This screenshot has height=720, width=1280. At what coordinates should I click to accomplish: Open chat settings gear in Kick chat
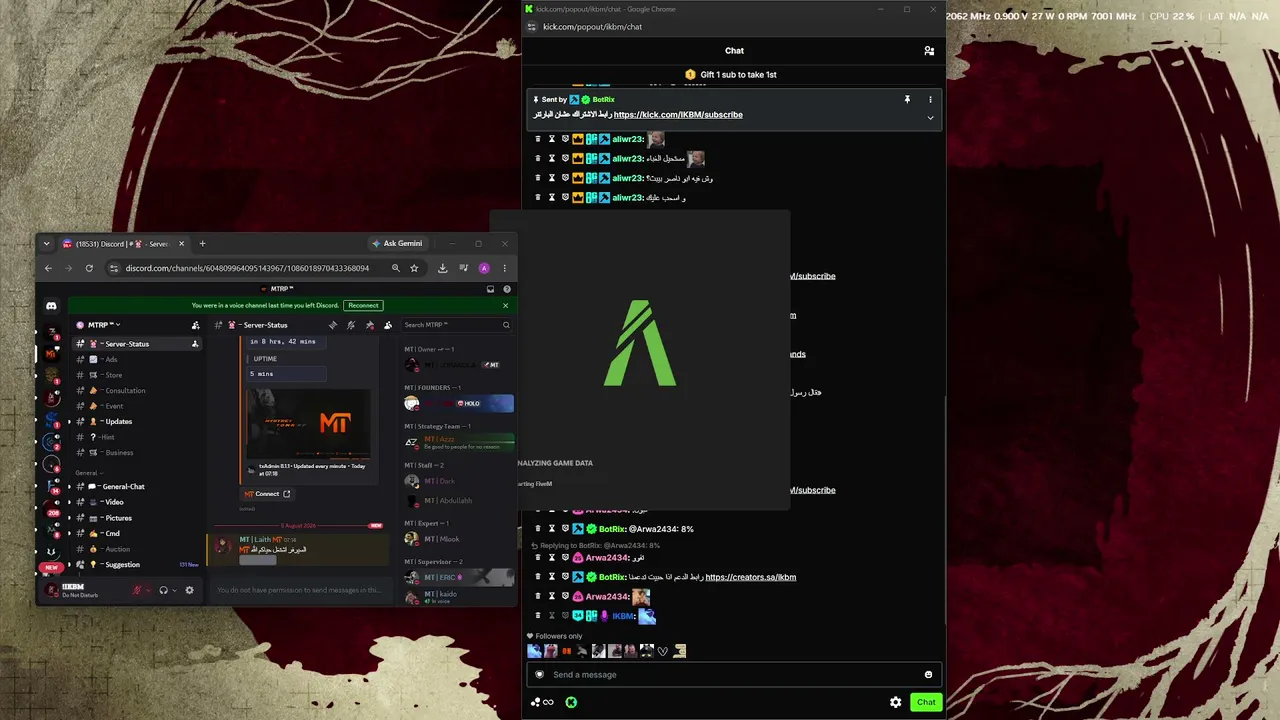pos(895,702)
